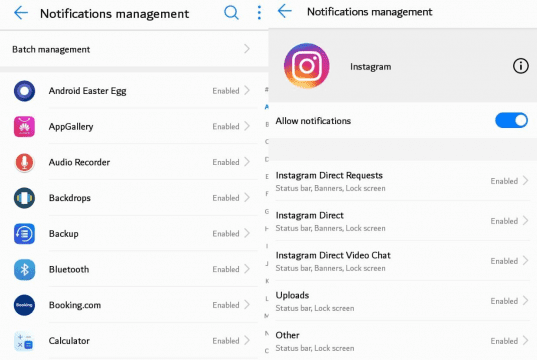Select the Bluetooth app icon

(x=24, y=270)
